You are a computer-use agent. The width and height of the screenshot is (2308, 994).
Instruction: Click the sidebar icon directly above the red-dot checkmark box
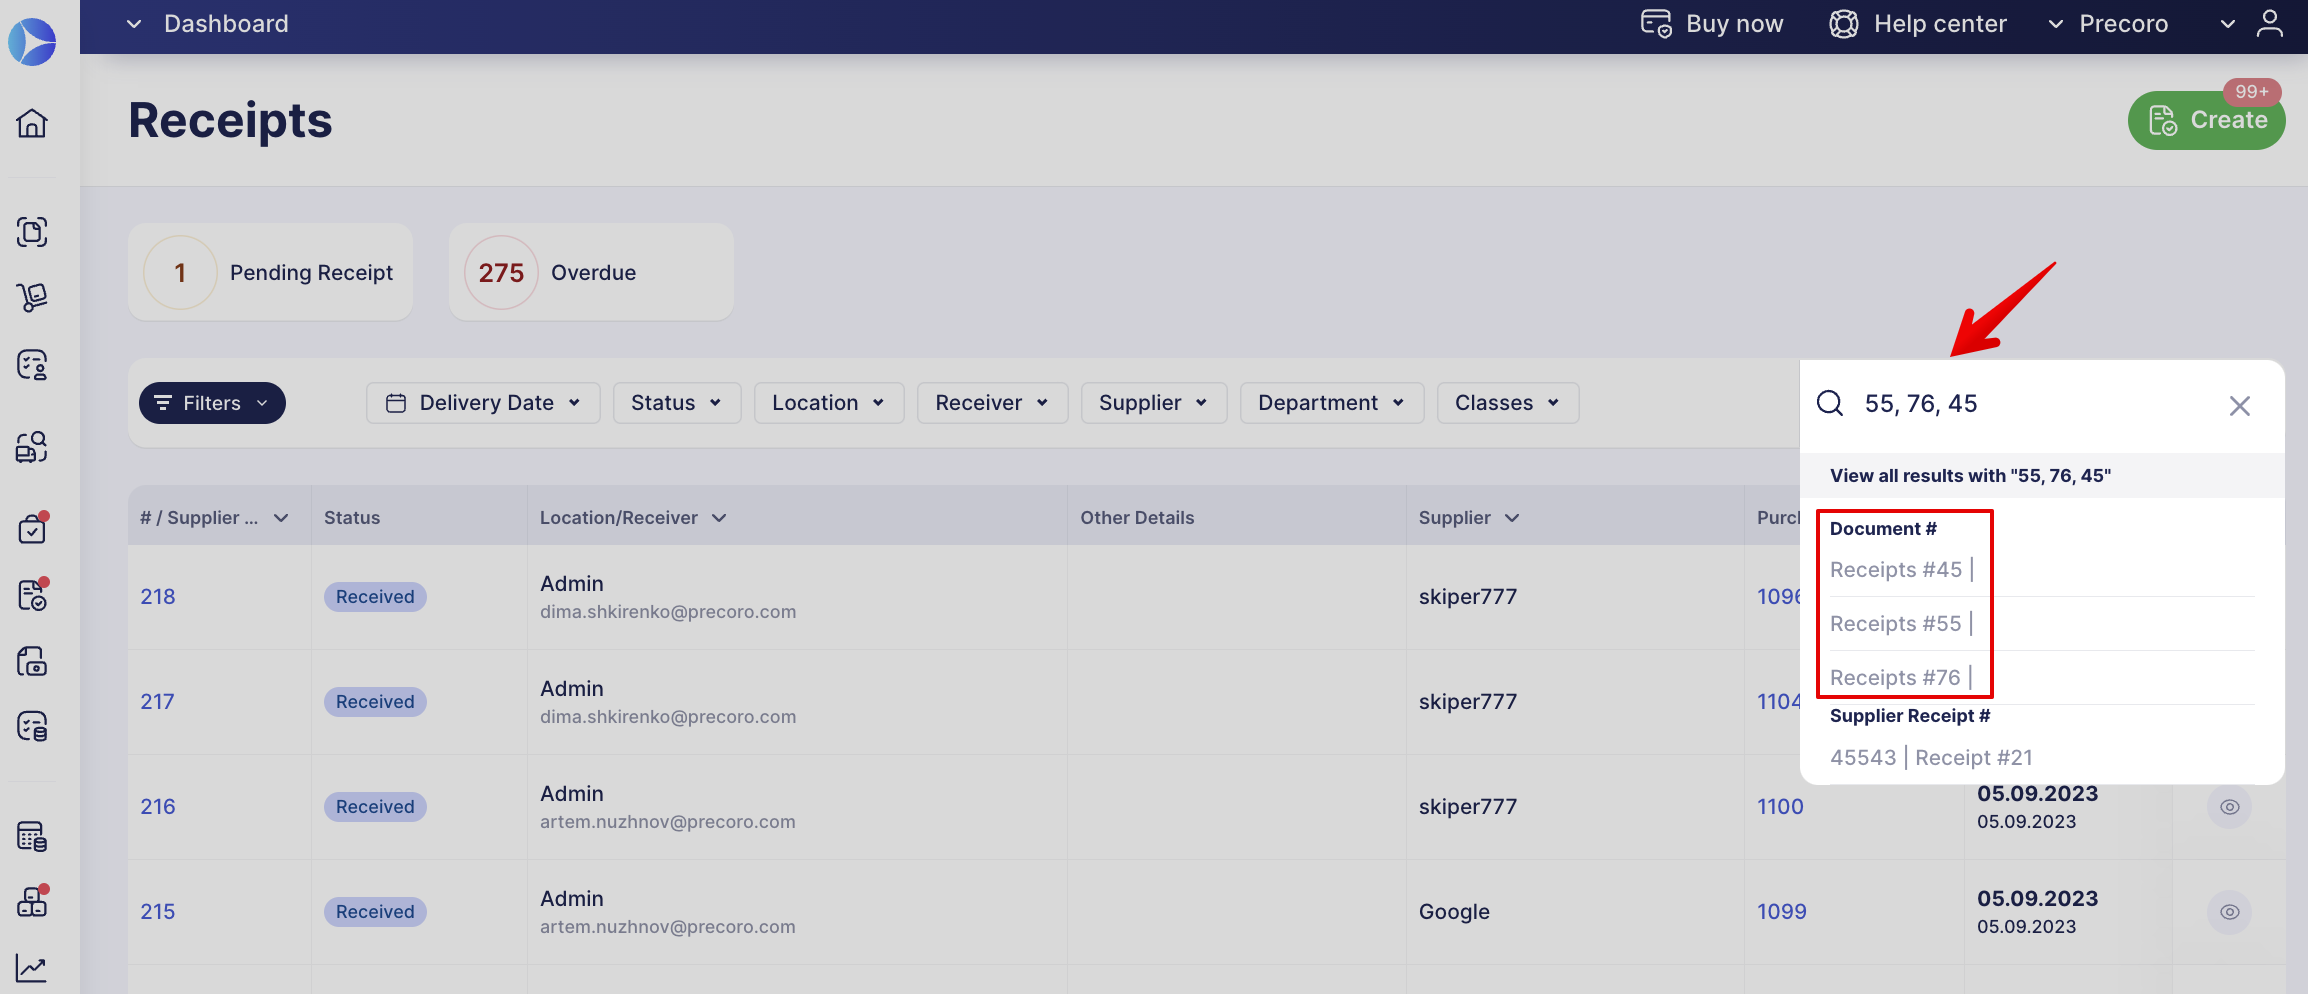32,447
